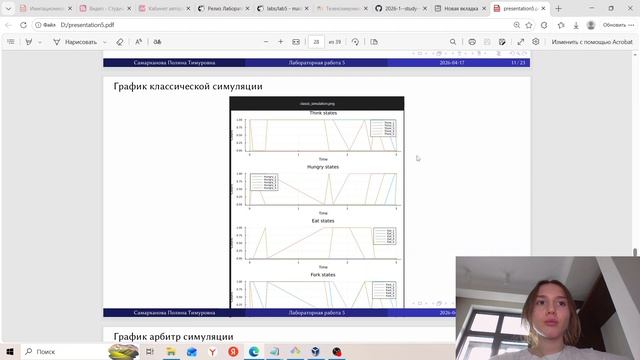
Task: Expand the draw tool options dropdown
Action: 104,42
